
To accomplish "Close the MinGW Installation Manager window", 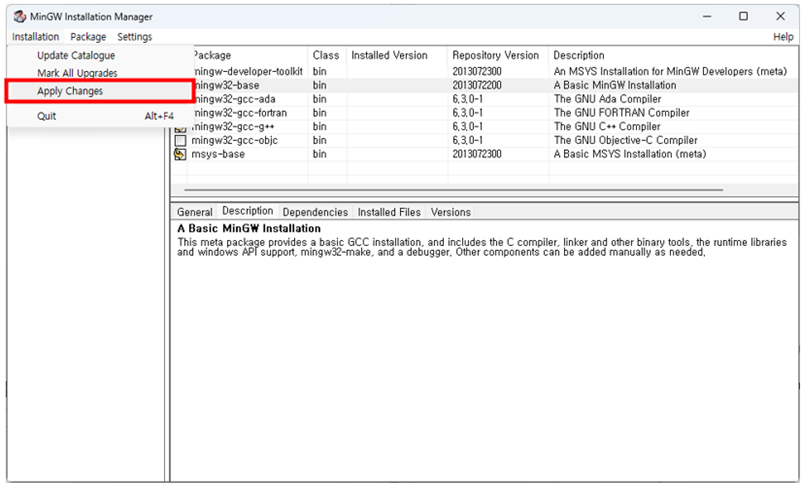I will [x=781, y=16].
